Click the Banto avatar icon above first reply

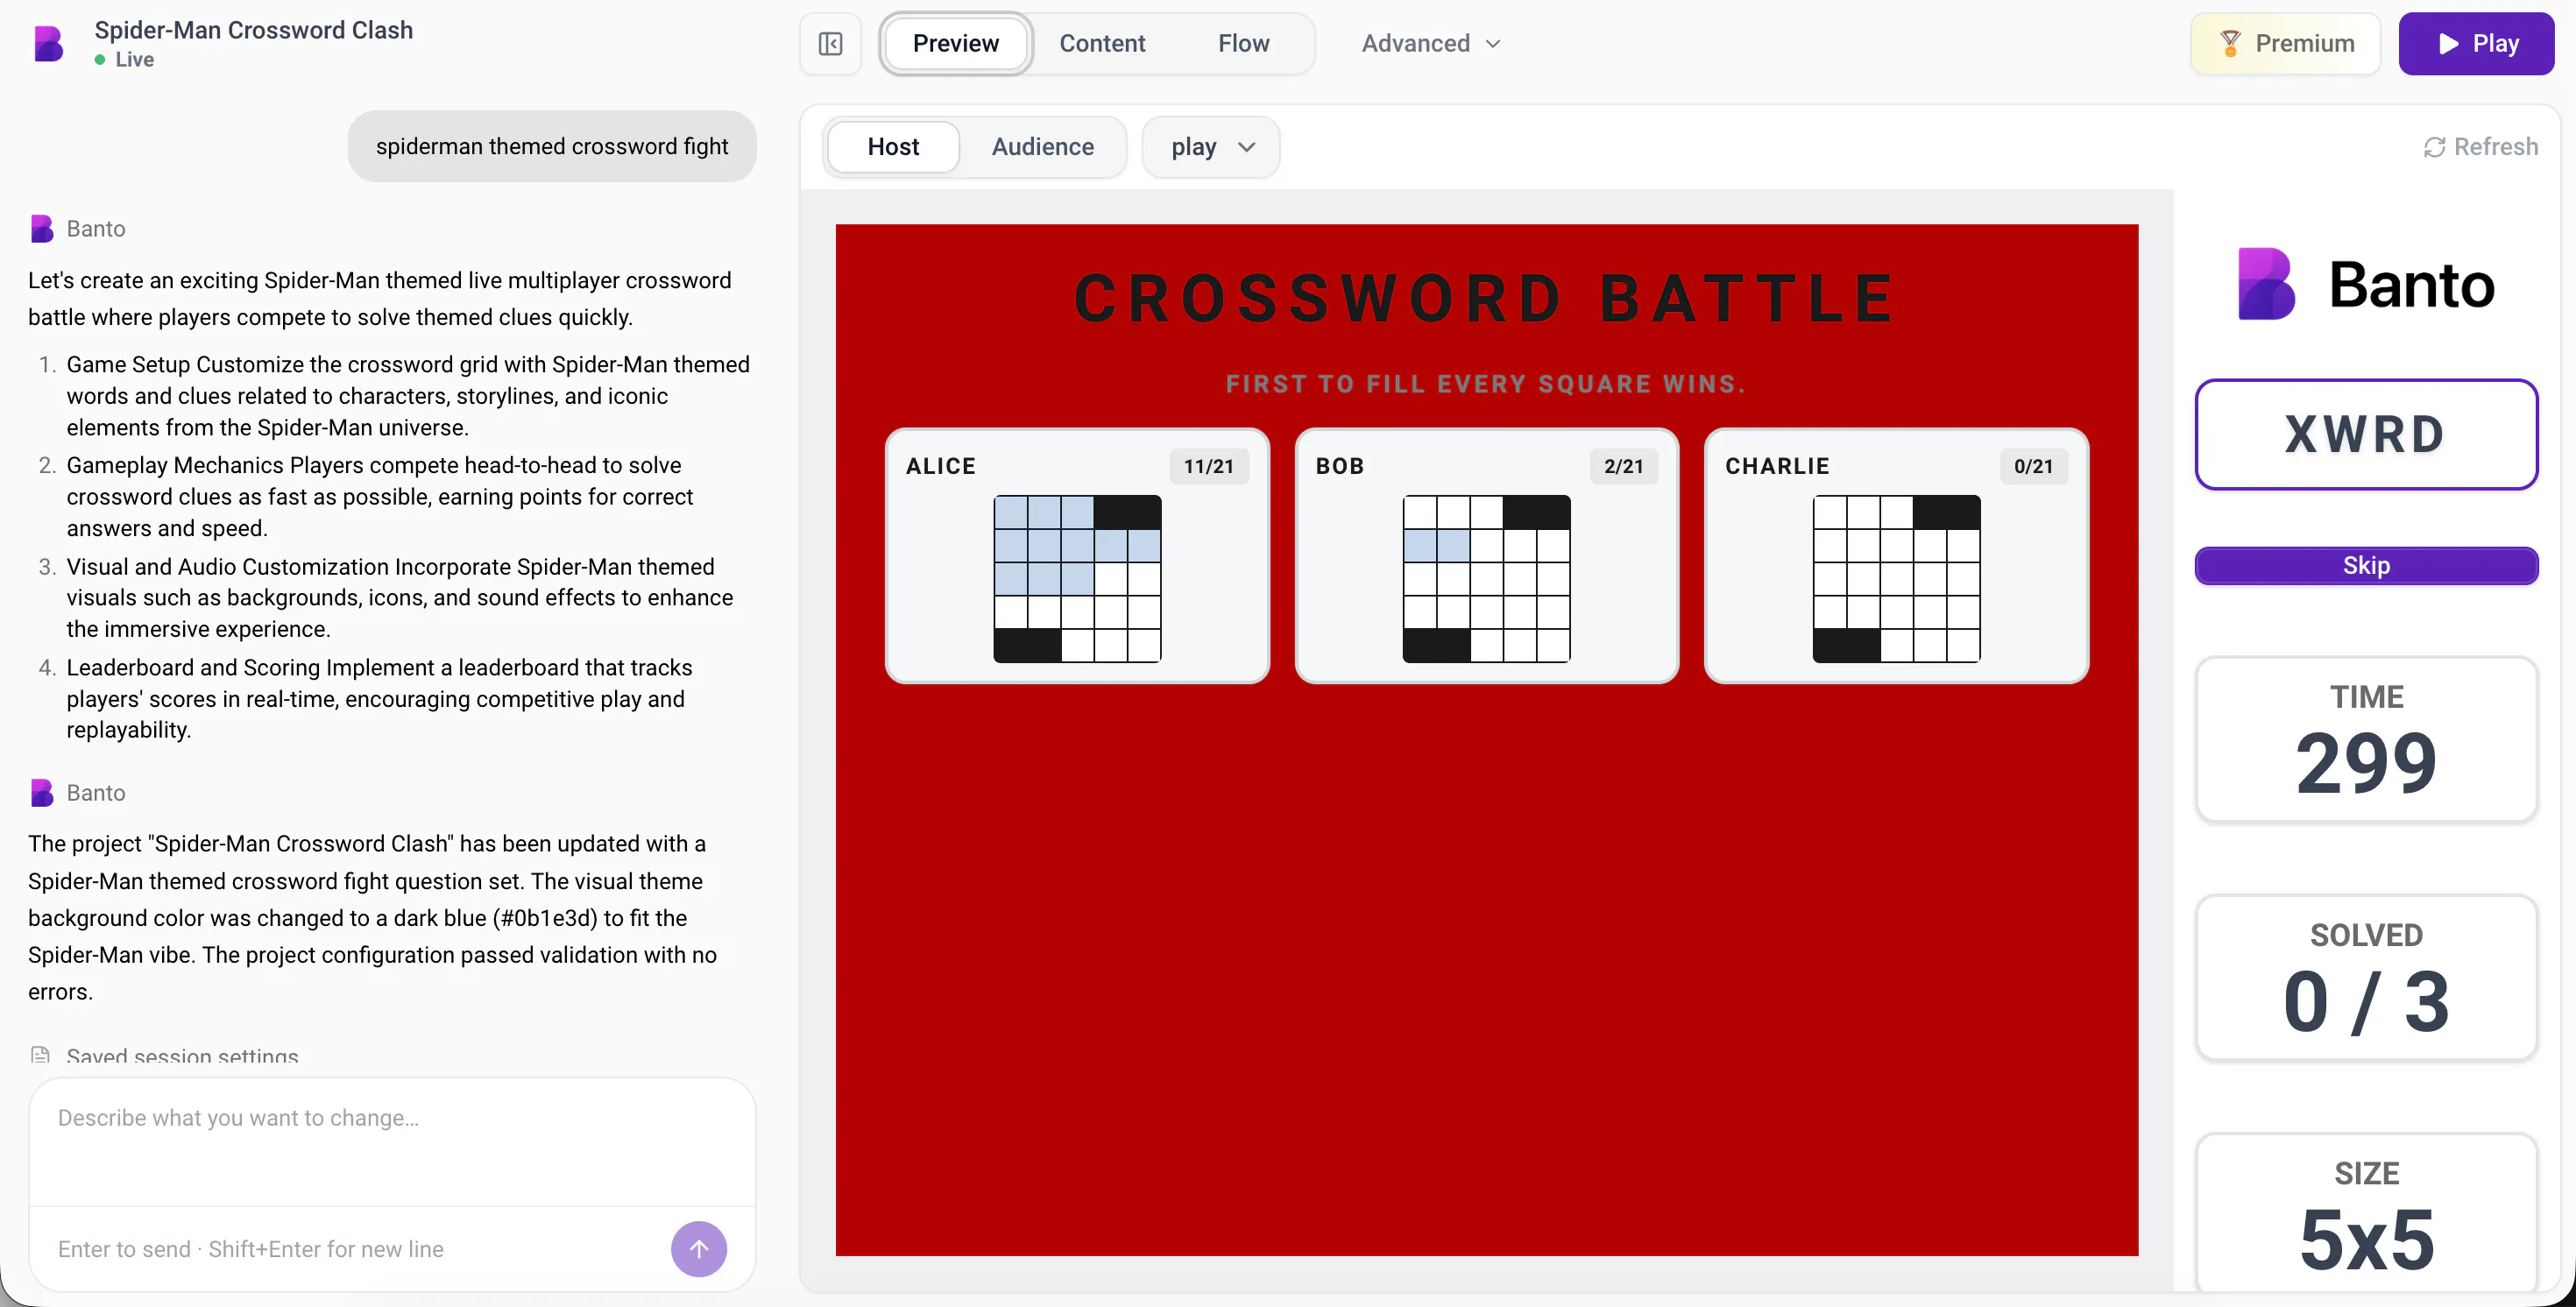tap(41, 229)
